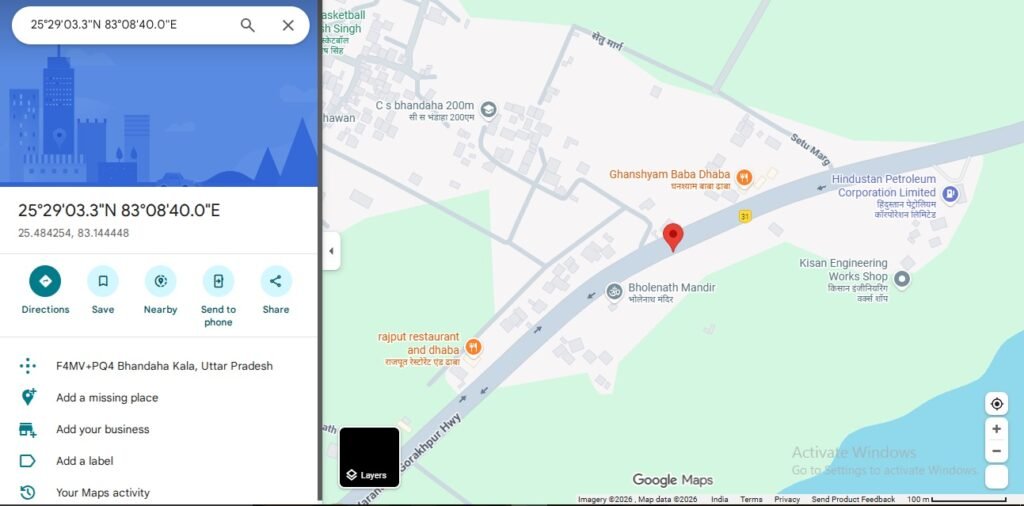The image size is (1024, 506).
Task: Clear the search box with X
Action: [x=288, y=25]
